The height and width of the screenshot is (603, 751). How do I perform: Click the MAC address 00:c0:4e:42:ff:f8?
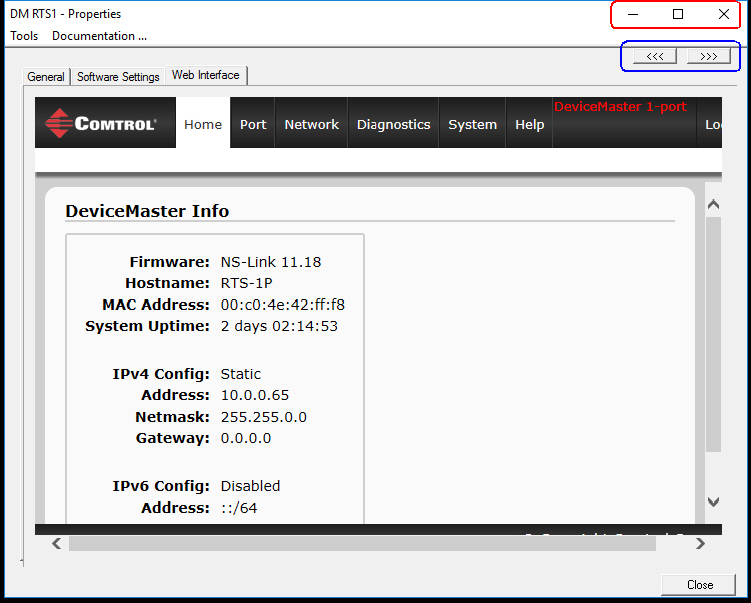point(283,305)
